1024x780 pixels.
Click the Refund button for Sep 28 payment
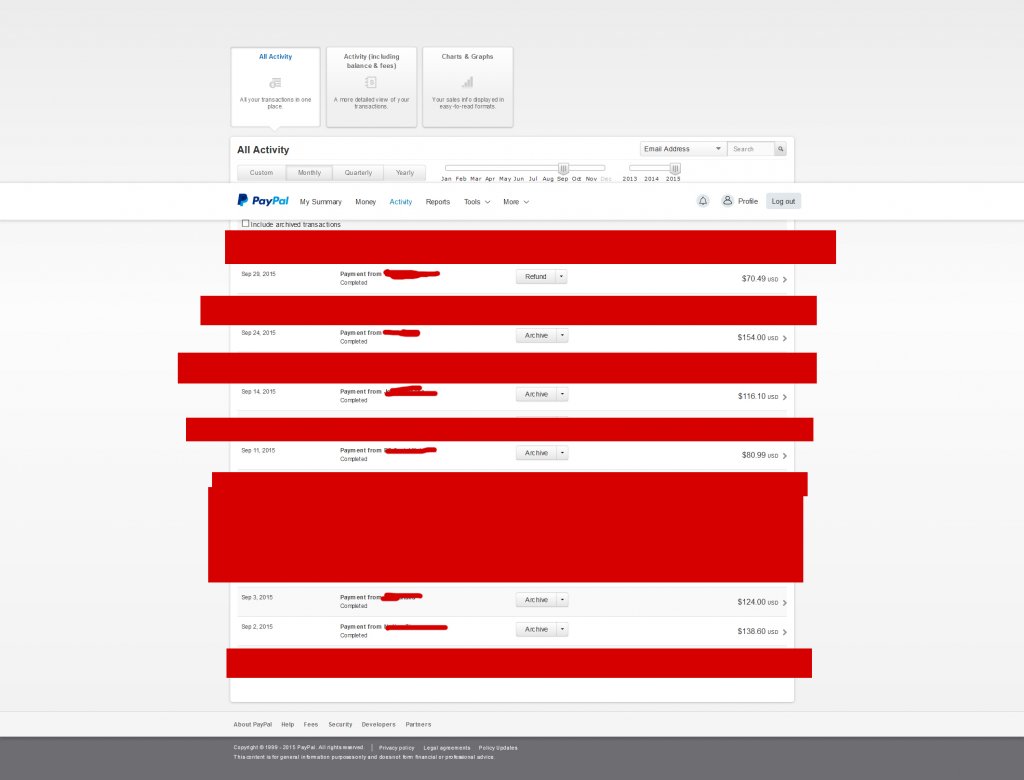coord(536,276)
